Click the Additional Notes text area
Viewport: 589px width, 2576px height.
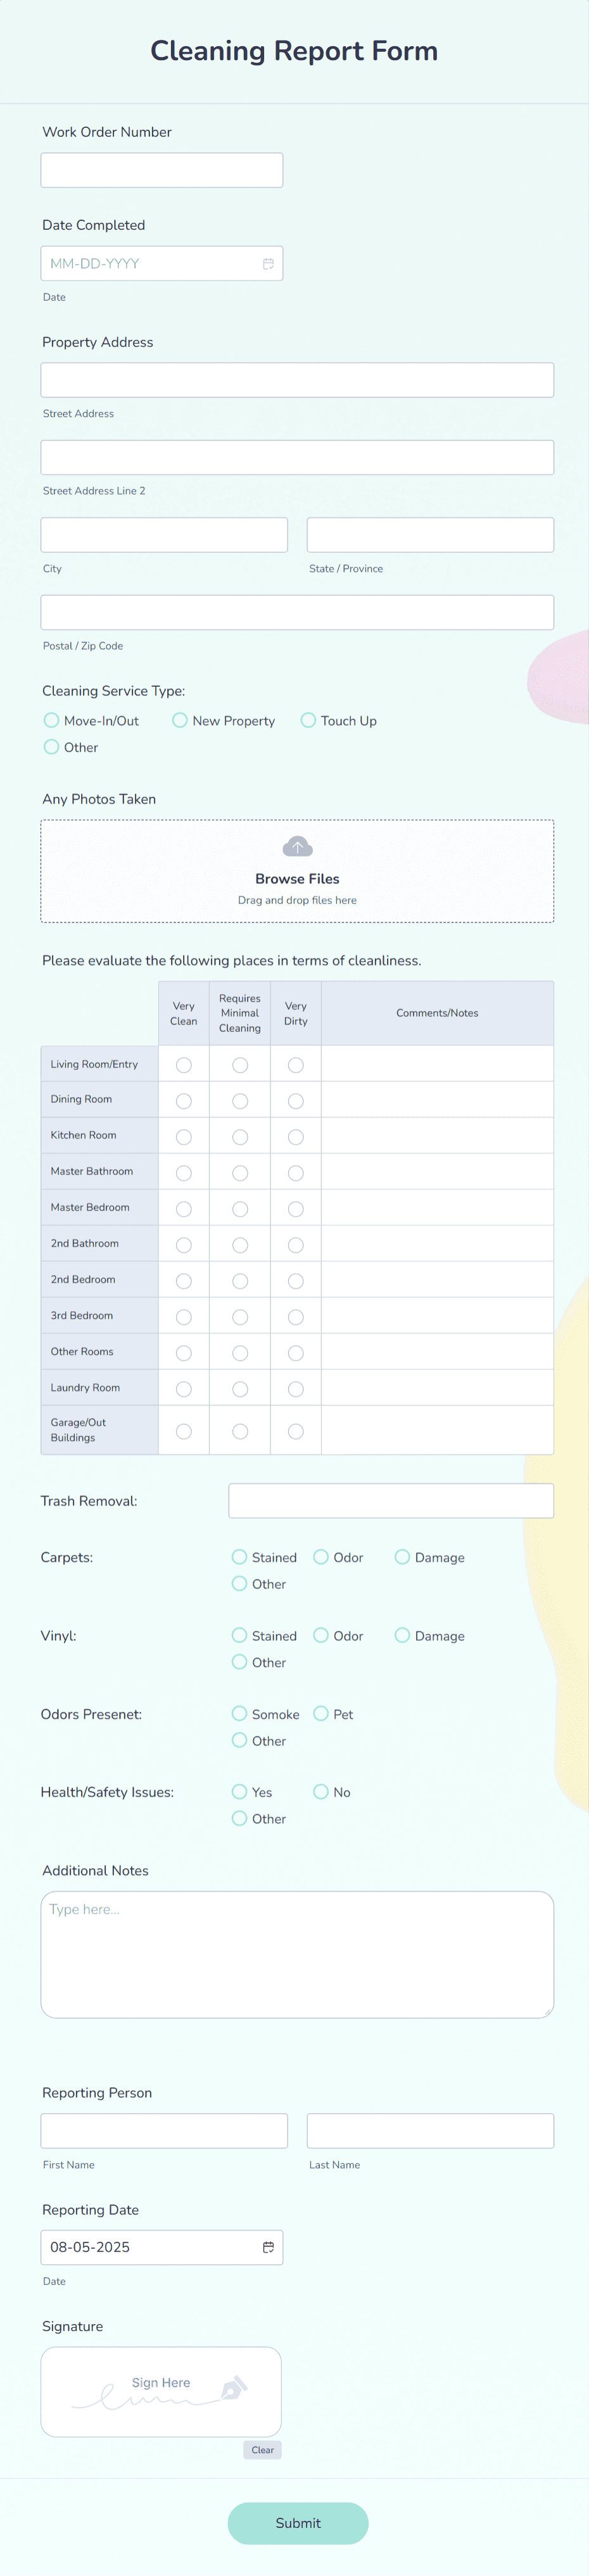coord(297,1953)
